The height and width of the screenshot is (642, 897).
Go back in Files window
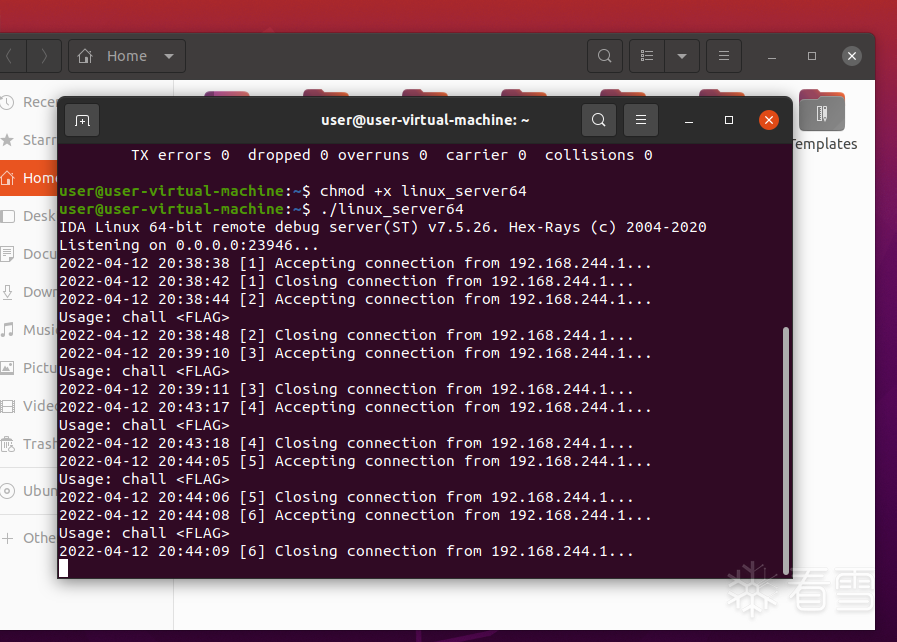[x=10, y=56]
